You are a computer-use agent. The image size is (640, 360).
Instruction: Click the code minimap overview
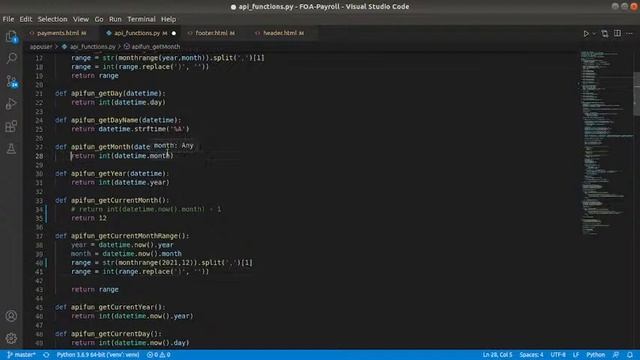606,143
